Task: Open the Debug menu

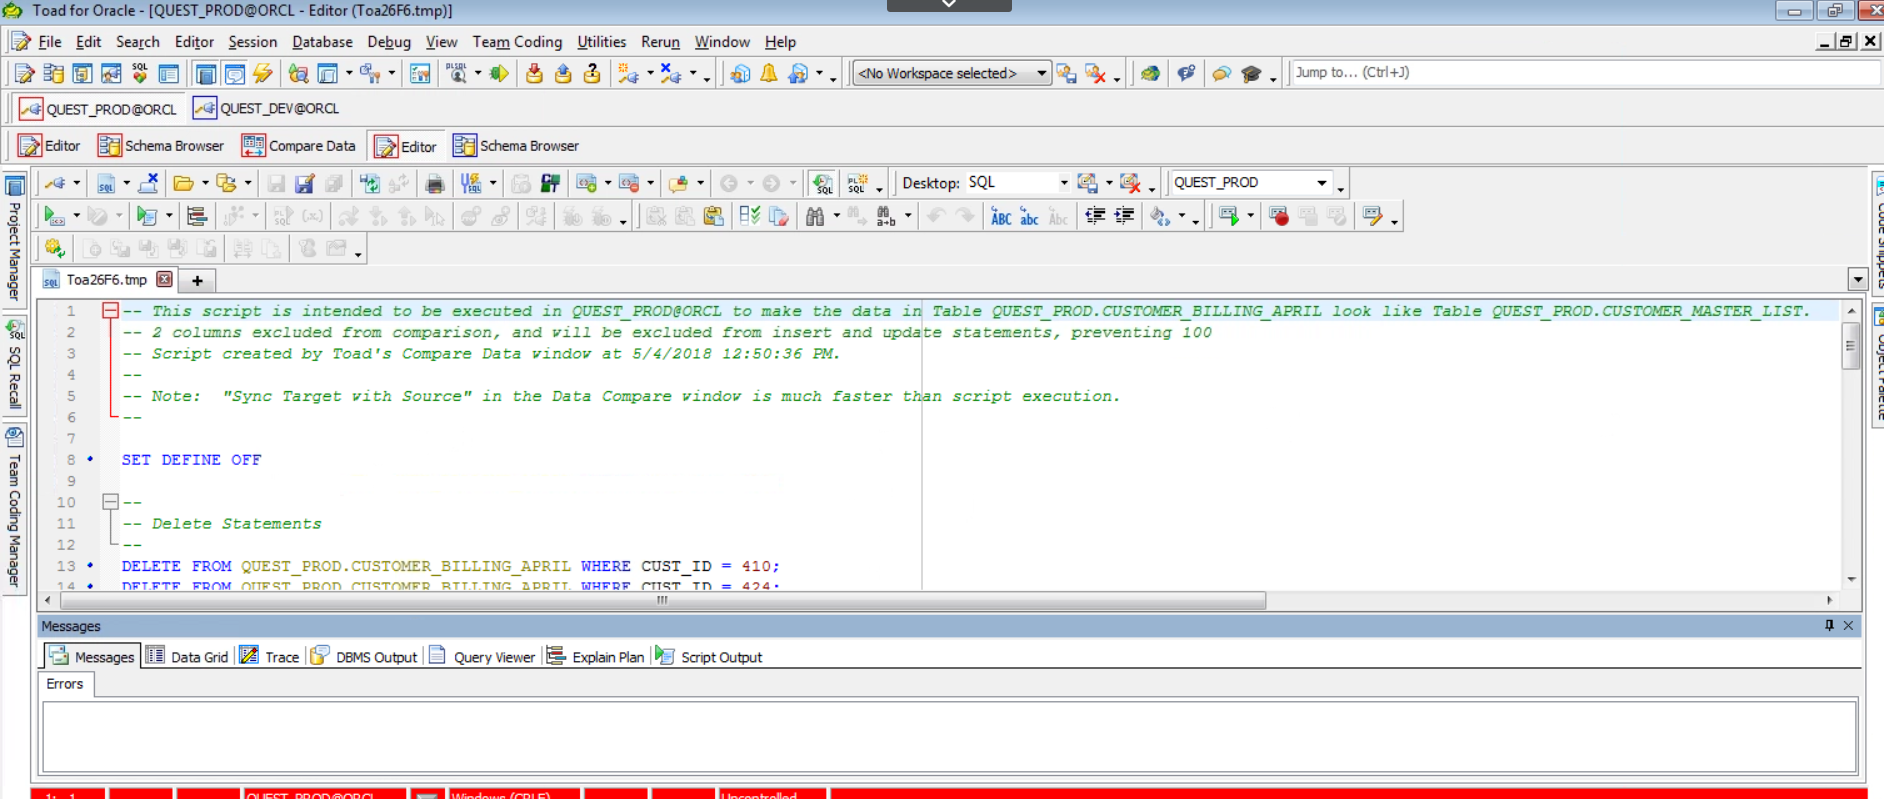Action: point(389,42)
